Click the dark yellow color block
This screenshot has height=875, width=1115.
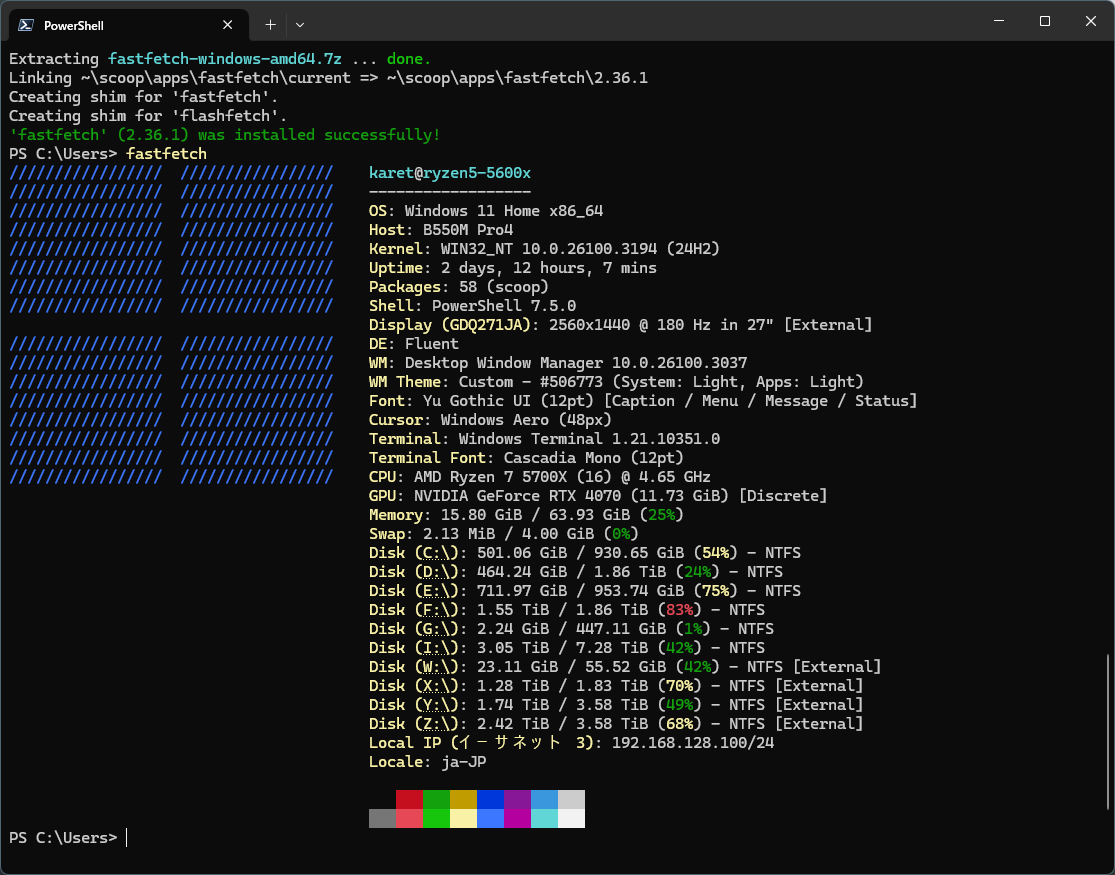pos(464,800)
